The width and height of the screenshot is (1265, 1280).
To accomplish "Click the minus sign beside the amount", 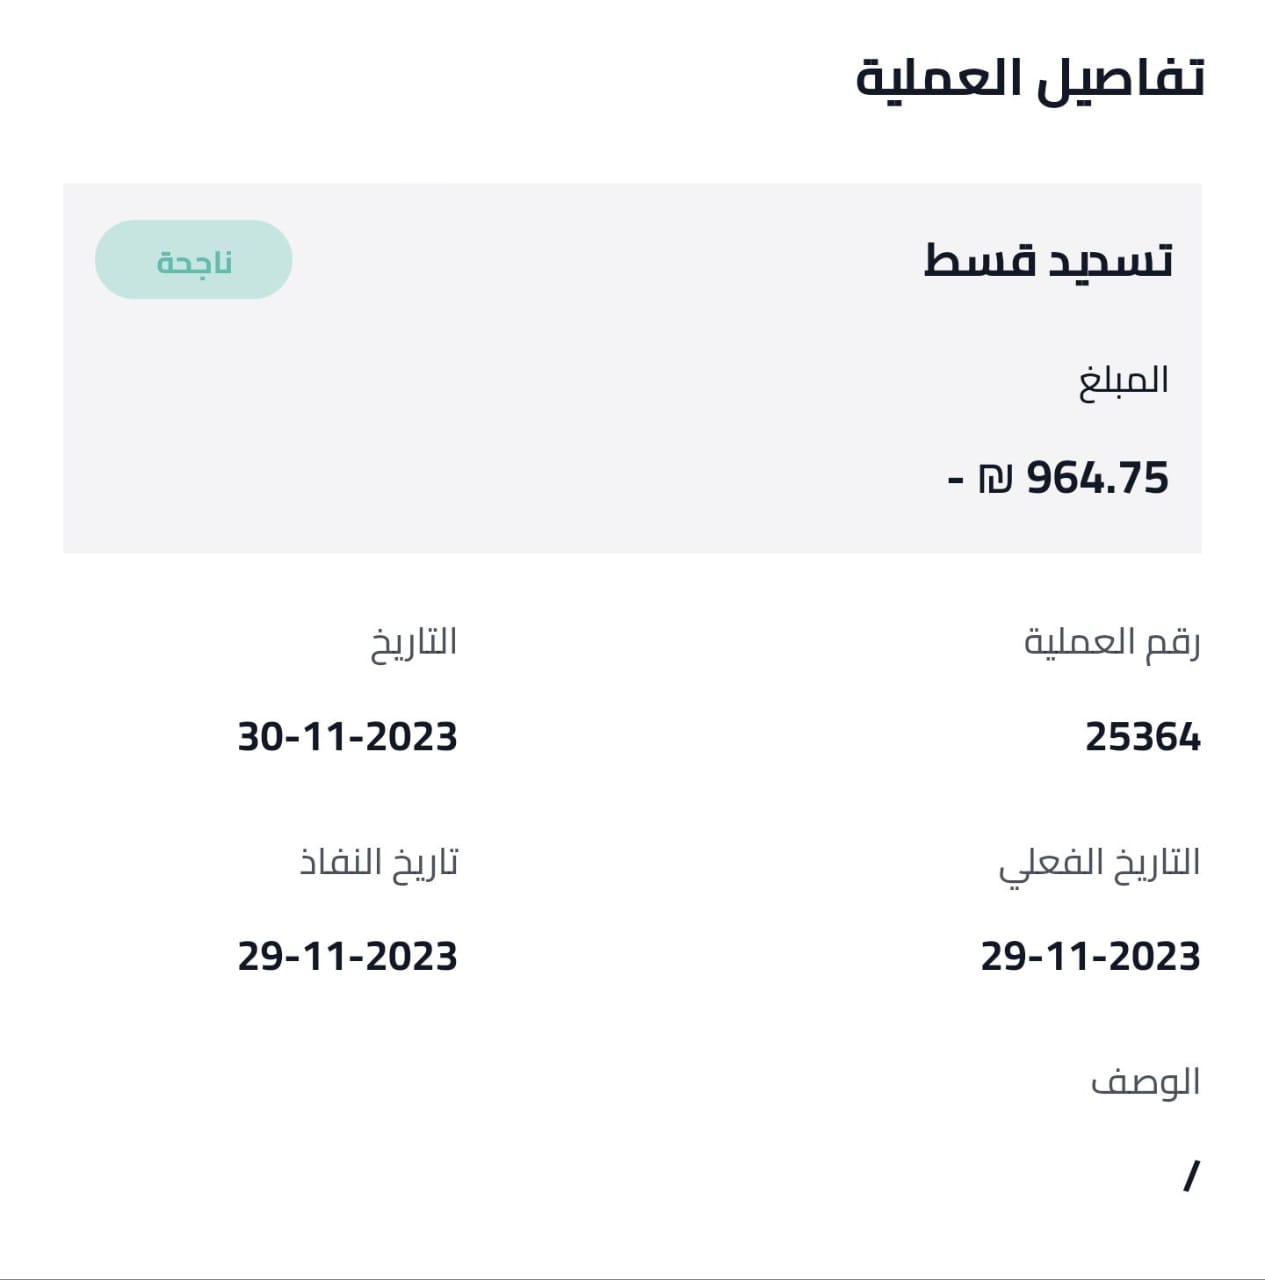I will coord(955,479).
